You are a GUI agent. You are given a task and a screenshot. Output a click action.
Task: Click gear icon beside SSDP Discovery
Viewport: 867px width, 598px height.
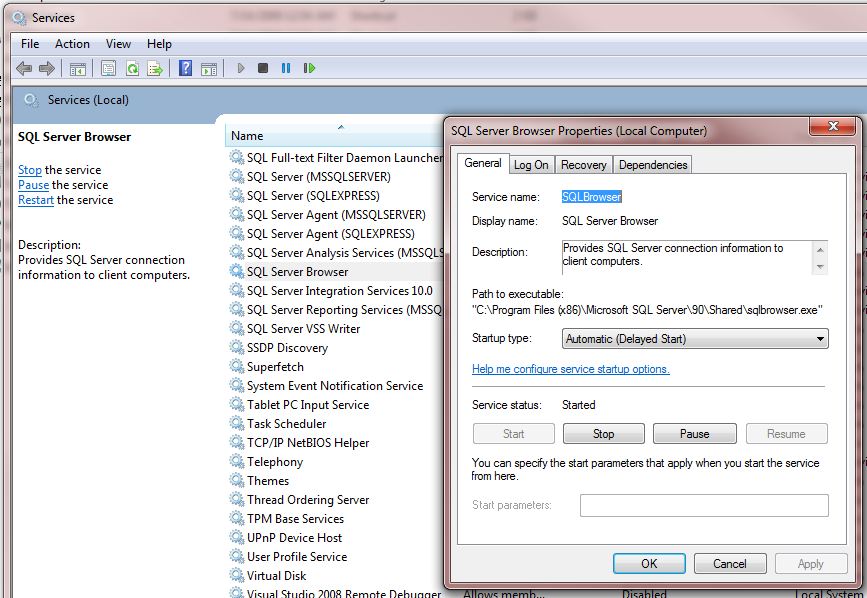tap(237, 348)
